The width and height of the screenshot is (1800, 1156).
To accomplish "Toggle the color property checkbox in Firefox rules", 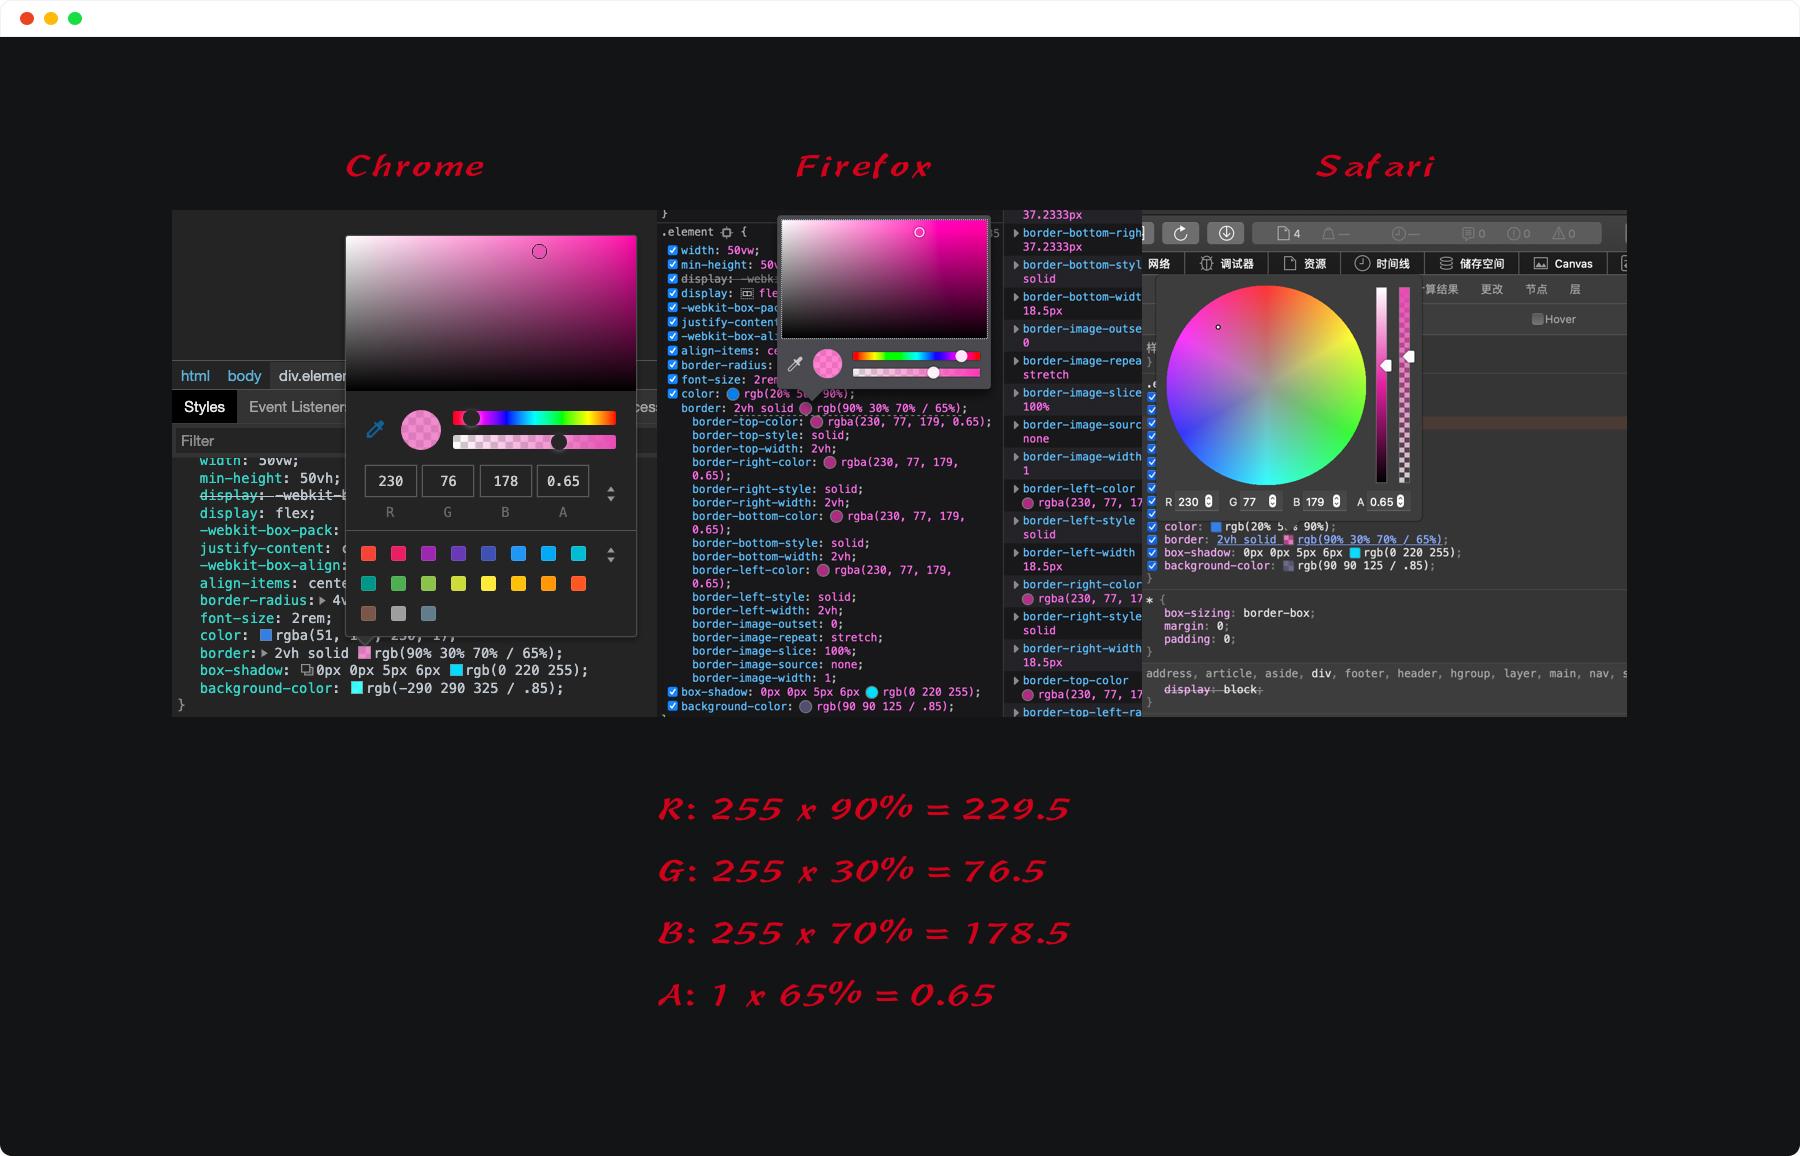I will pos(673,394).
